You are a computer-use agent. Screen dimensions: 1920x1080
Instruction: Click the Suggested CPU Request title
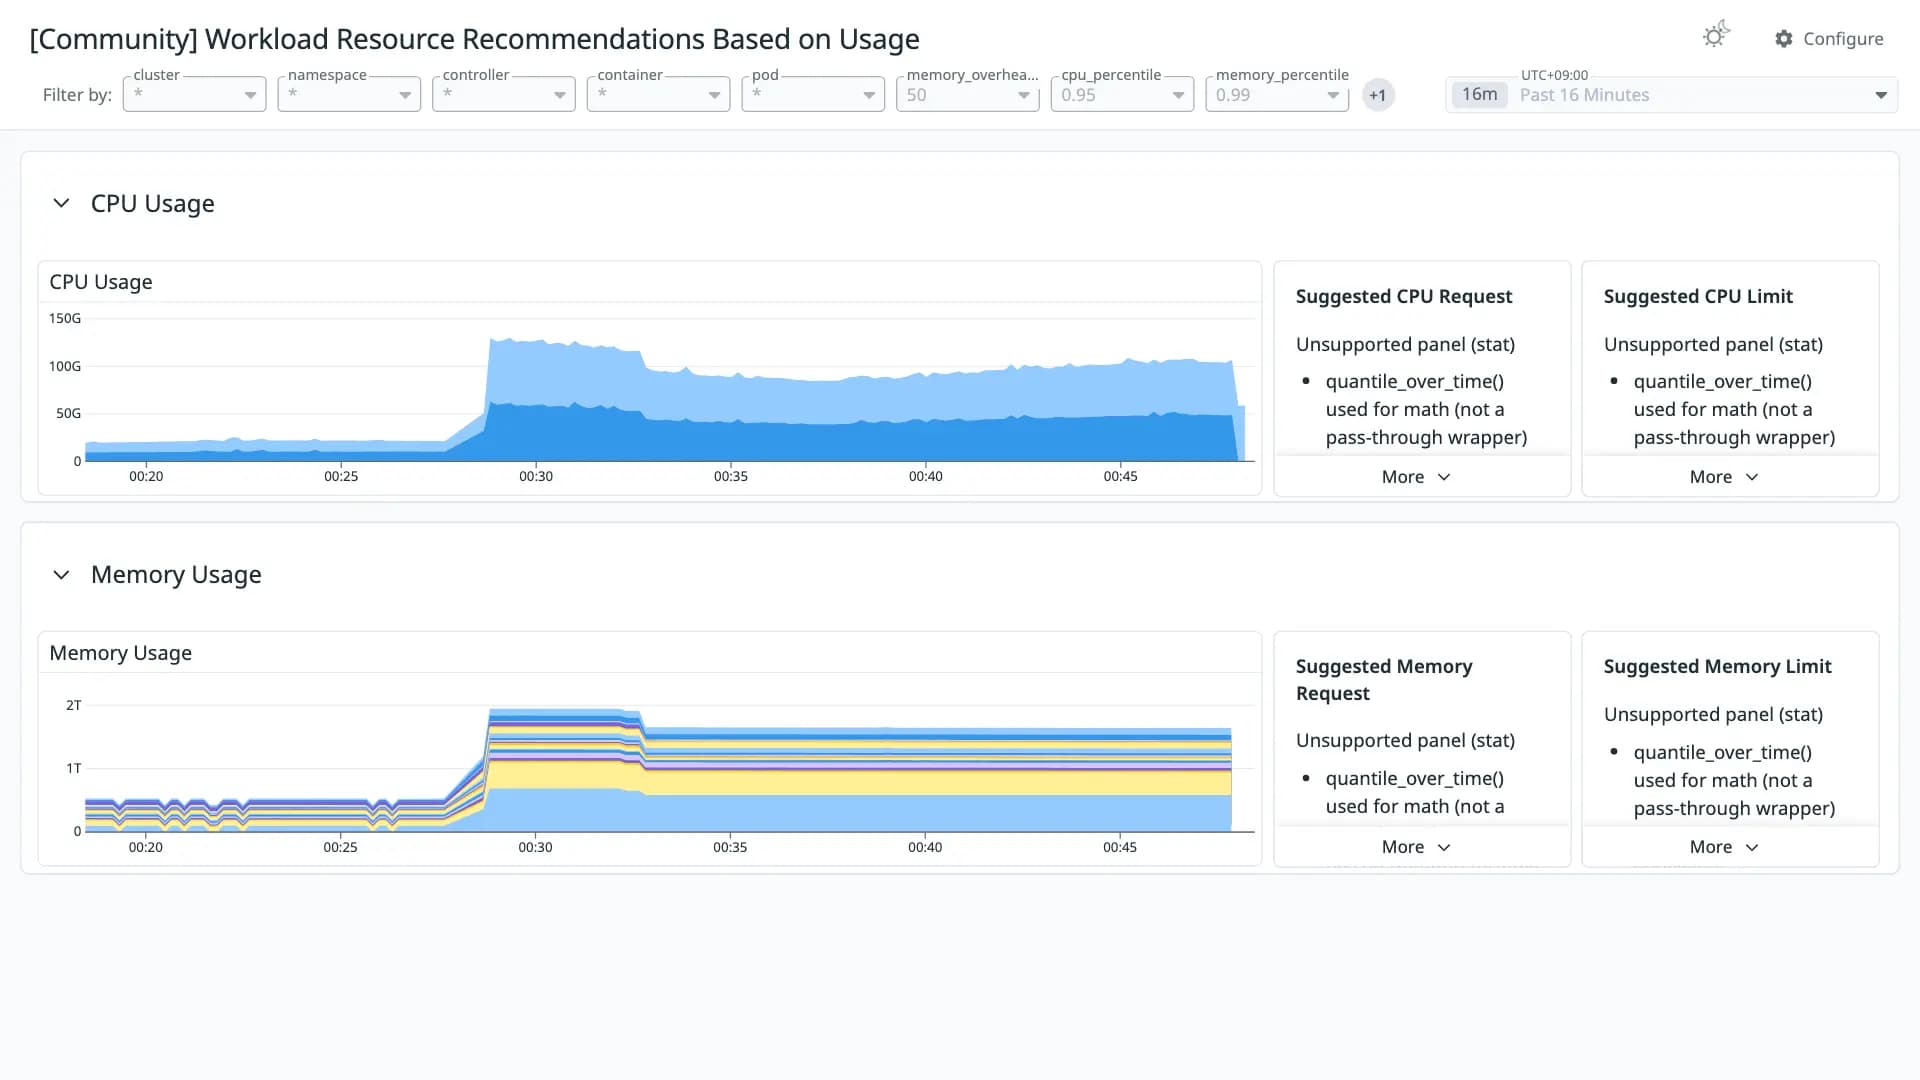pyautogui.click(x=1403, y=296)
